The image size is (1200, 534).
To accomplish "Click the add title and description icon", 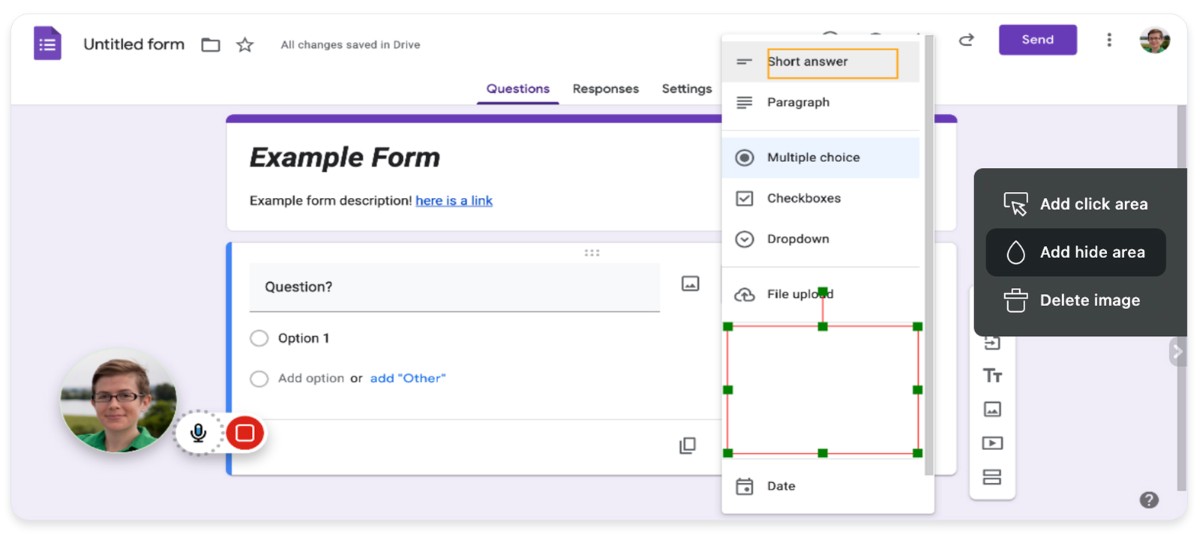I will 992,376.
